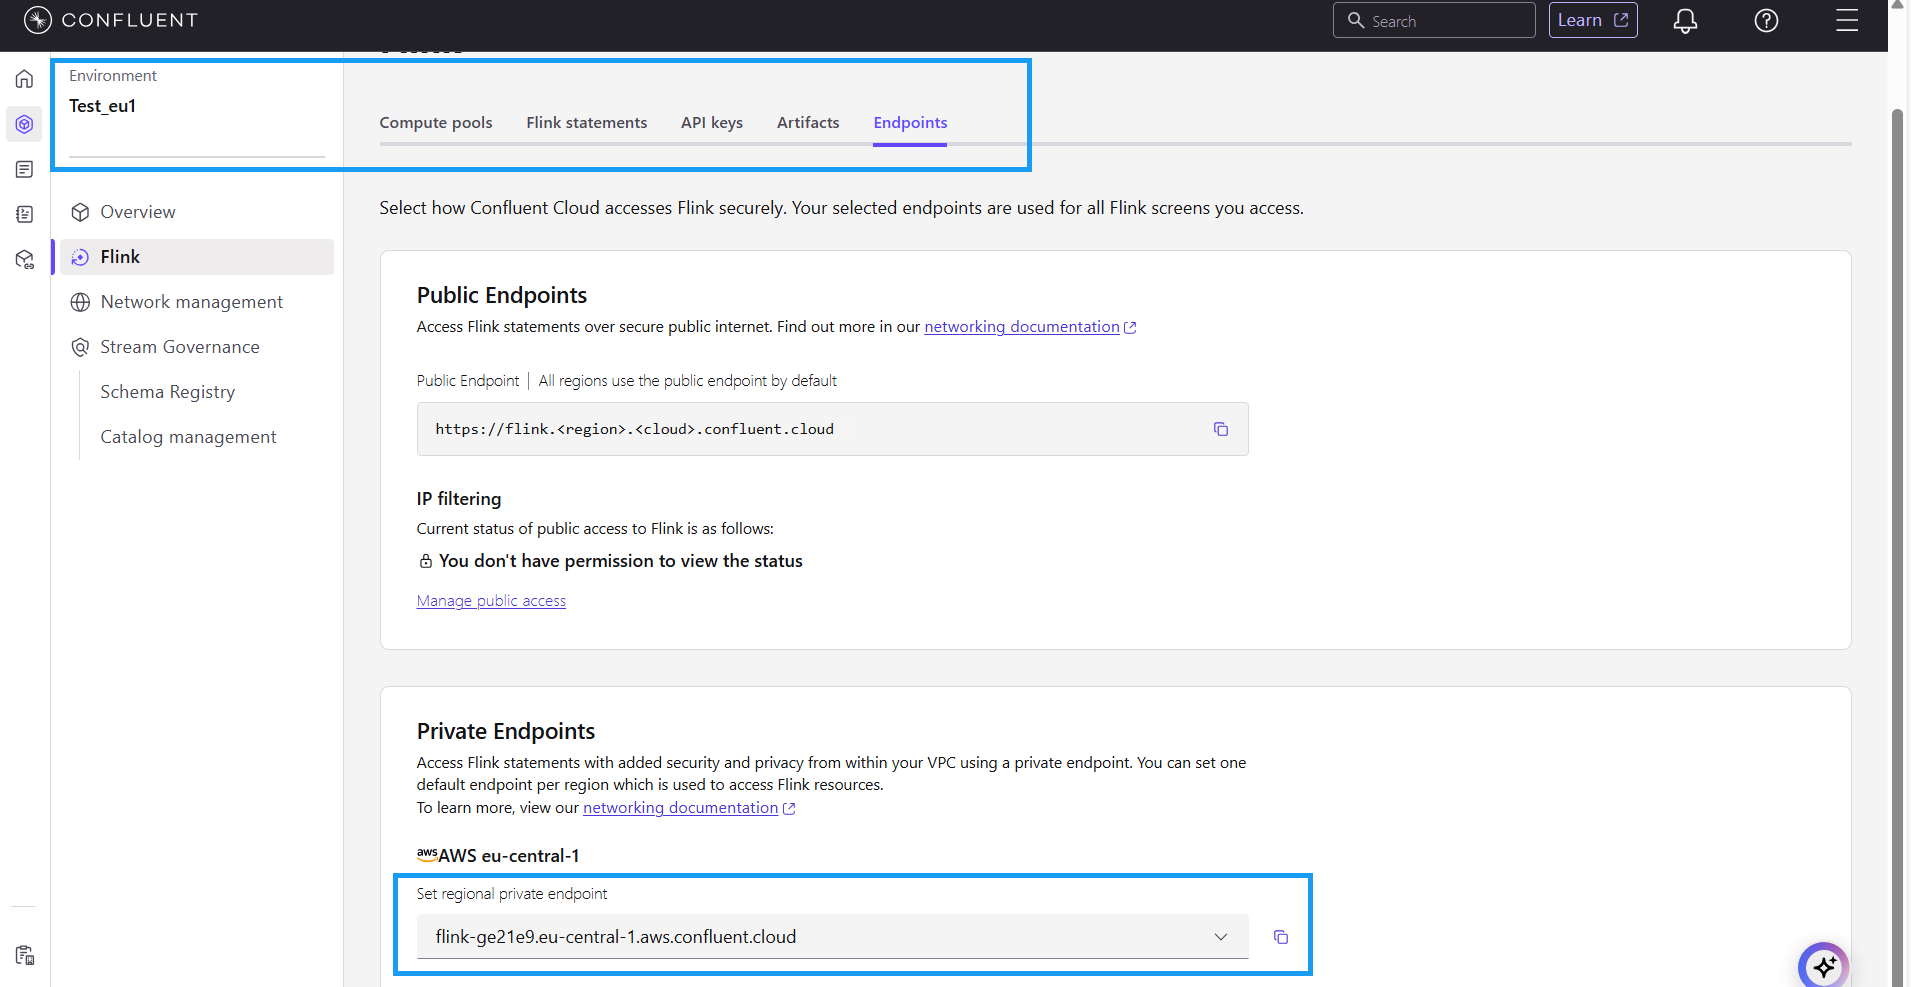
Task: Open Manage public access link
Action: (491, 601)
